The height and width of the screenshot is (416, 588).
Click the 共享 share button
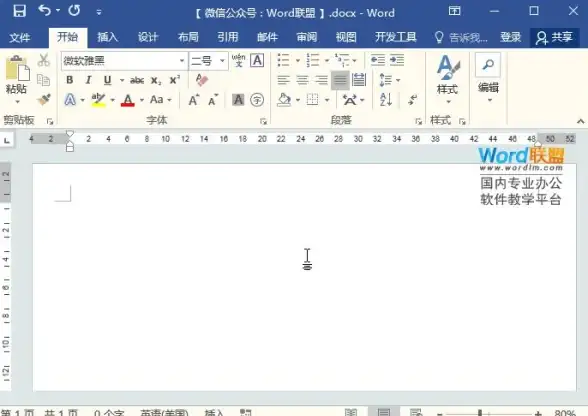(554, 38)
